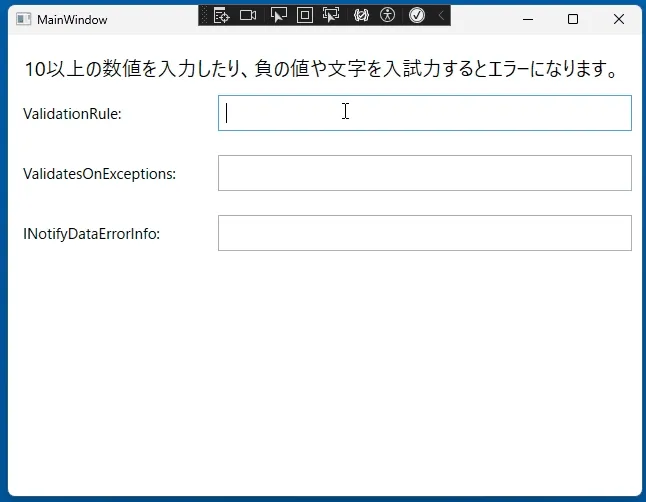Focus the INotifyDataErrorInfo text box
This screenshot has height=502, width=646.
(425, 233)
